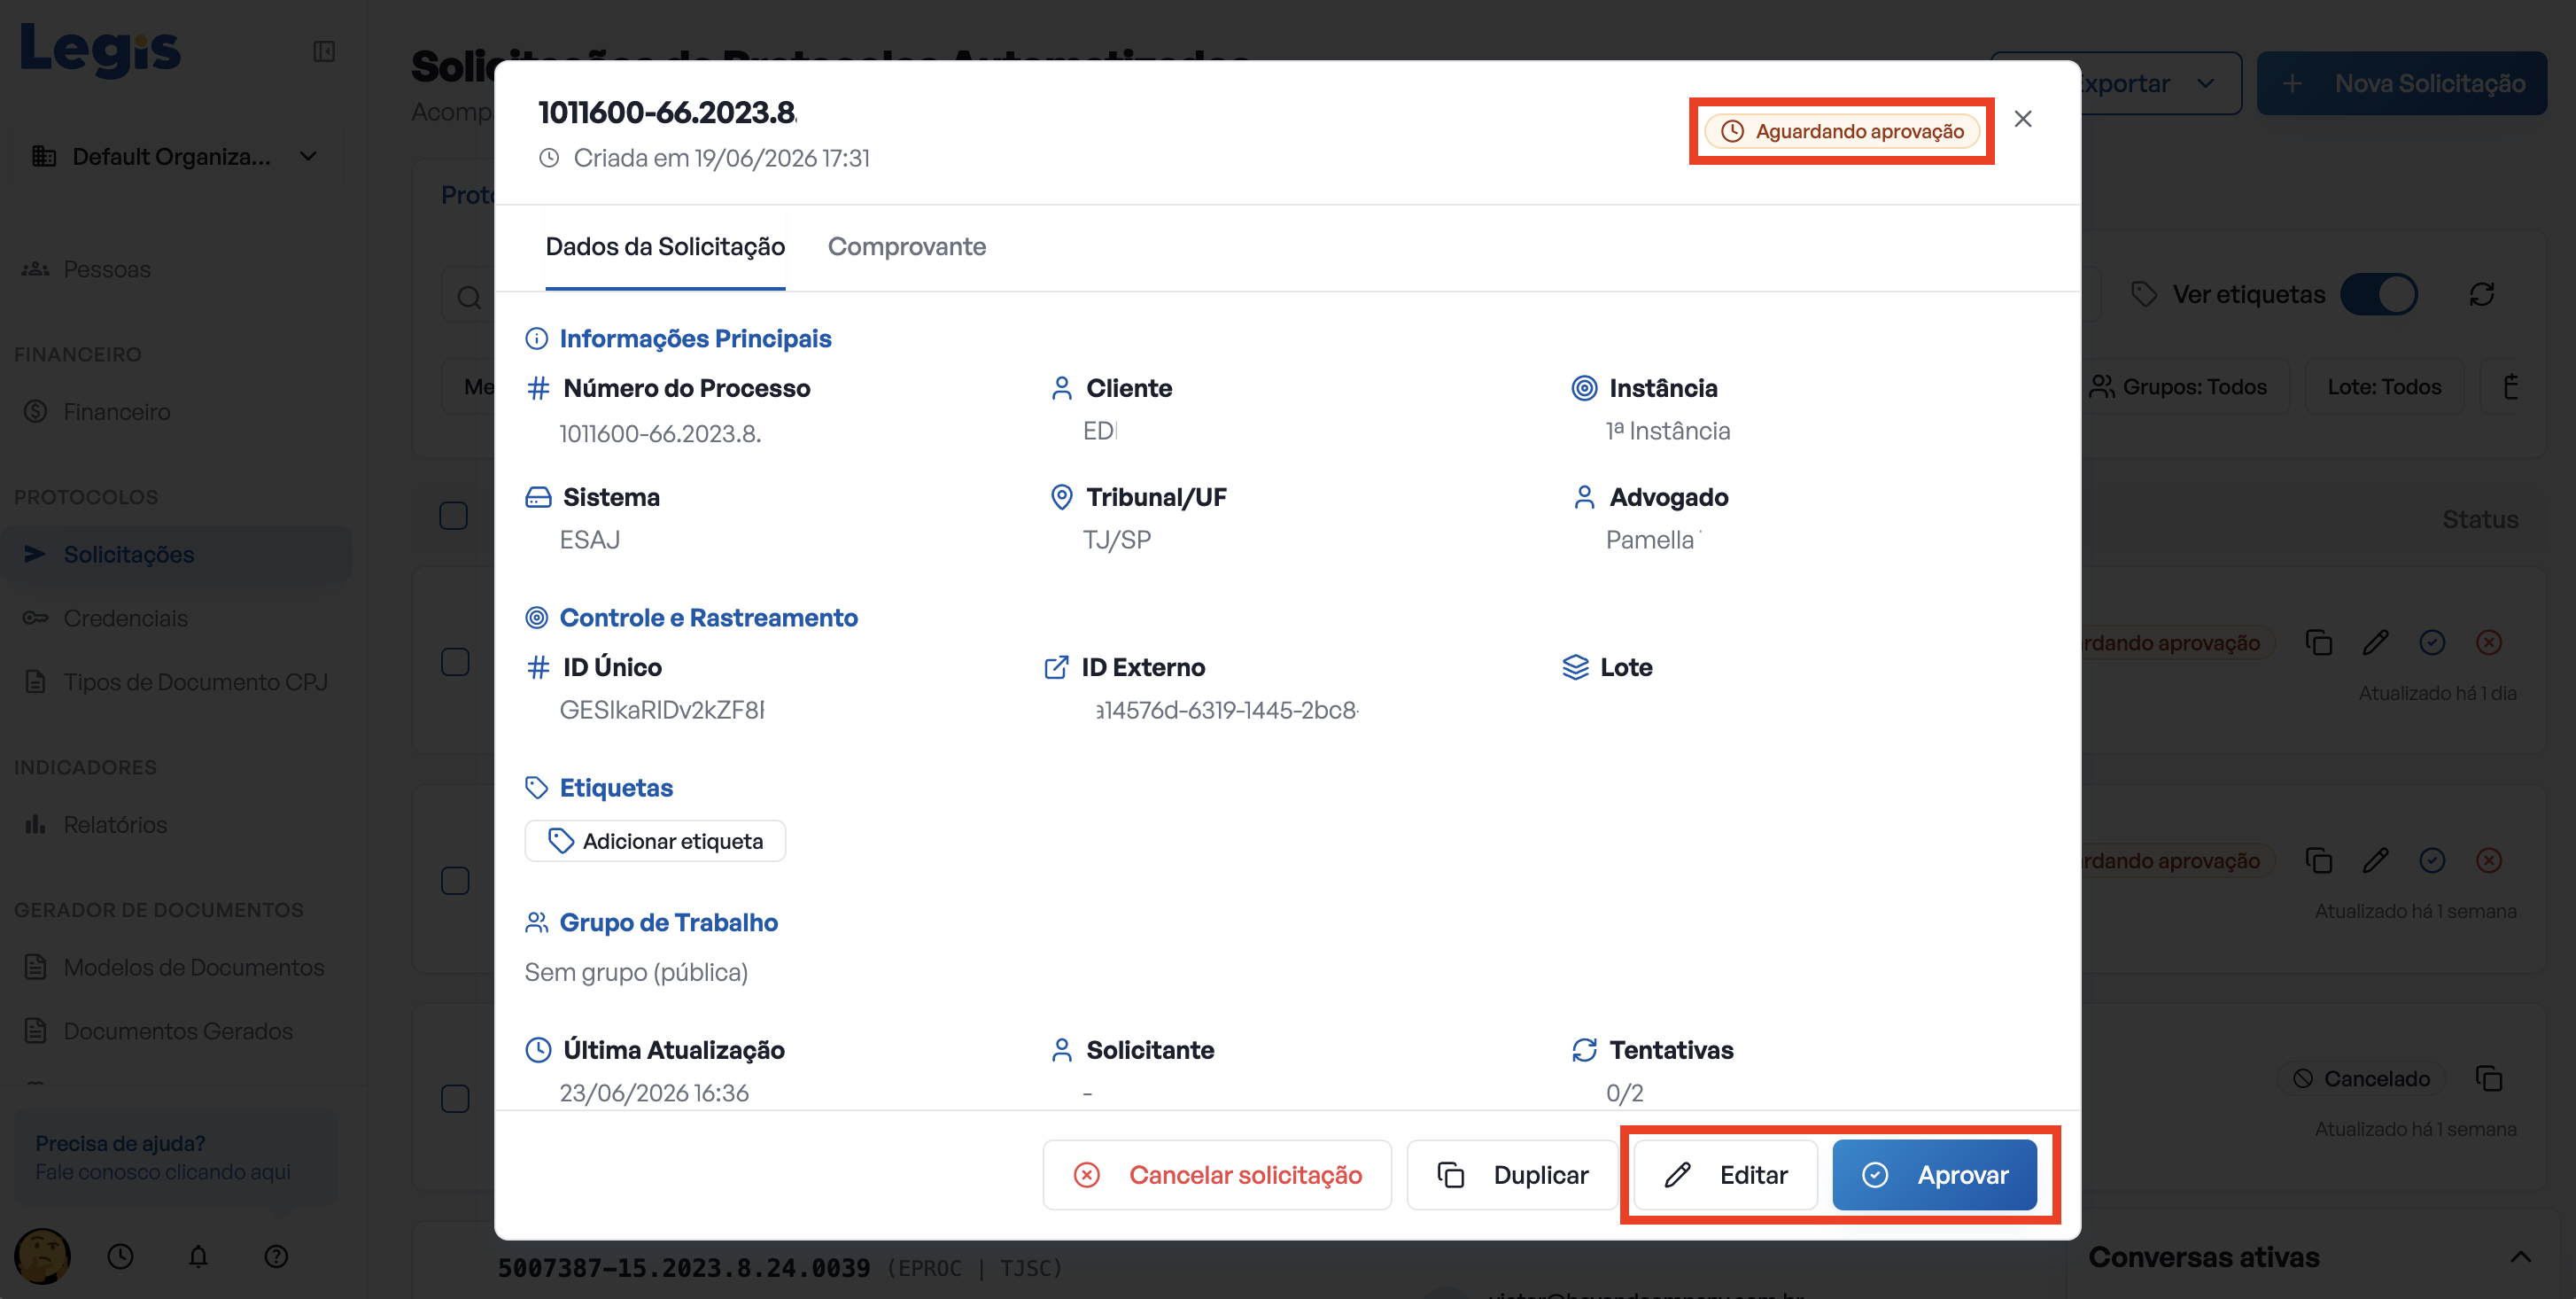
Task: Click the Fale conosco help link
Action: [x=163, y=1172]
